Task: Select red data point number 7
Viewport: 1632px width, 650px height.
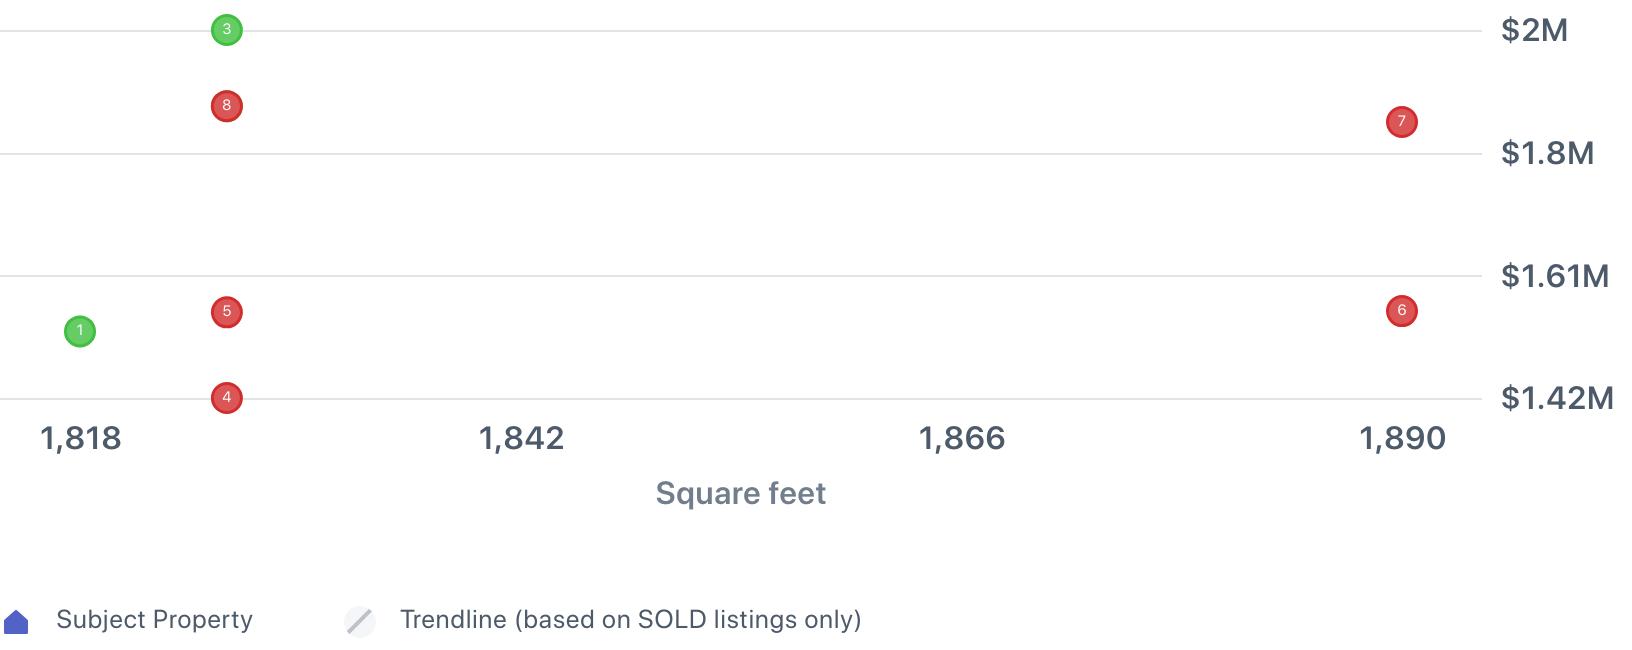Action: click(x=1402, y=122)
